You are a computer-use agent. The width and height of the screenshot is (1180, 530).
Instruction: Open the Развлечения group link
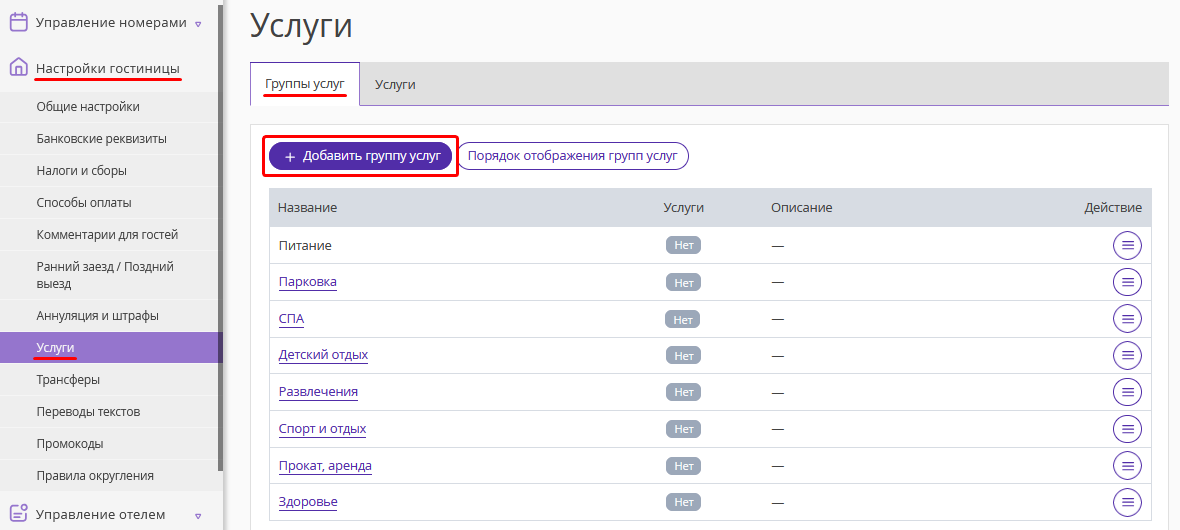318,391
